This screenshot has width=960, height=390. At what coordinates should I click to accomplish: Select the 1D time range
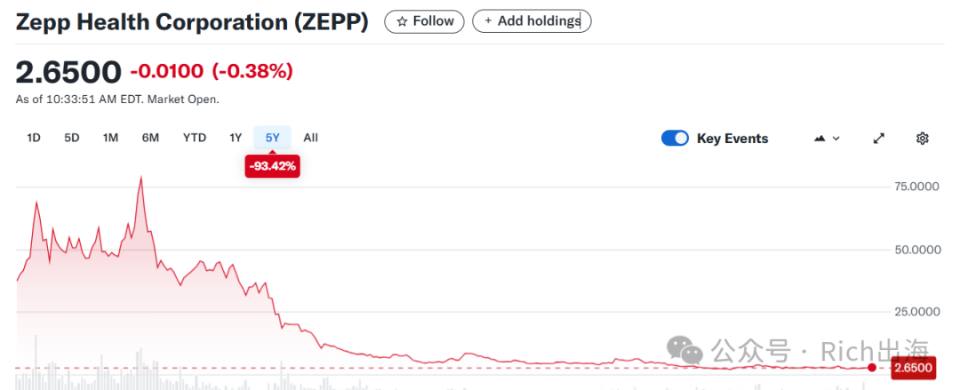coord(34,138)
